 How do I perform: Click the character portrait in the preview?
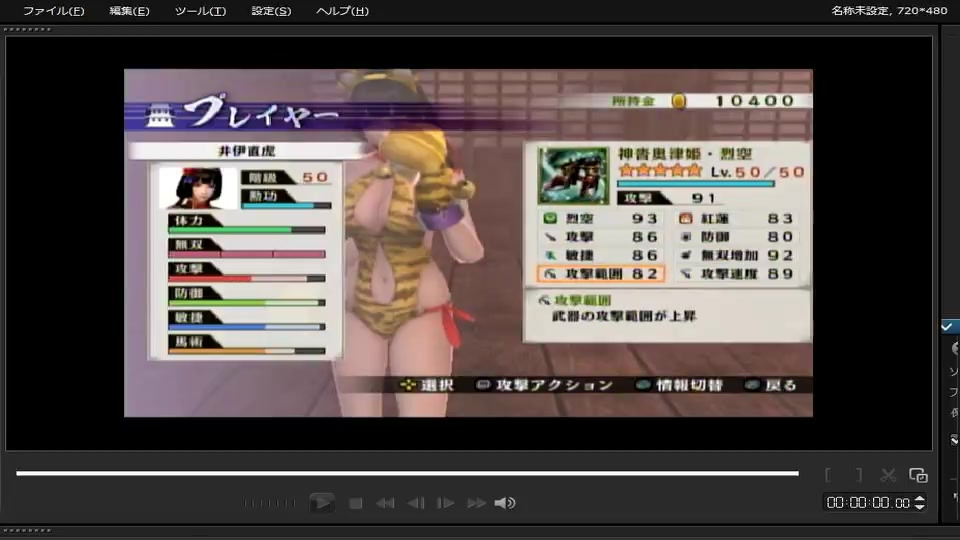197,187
